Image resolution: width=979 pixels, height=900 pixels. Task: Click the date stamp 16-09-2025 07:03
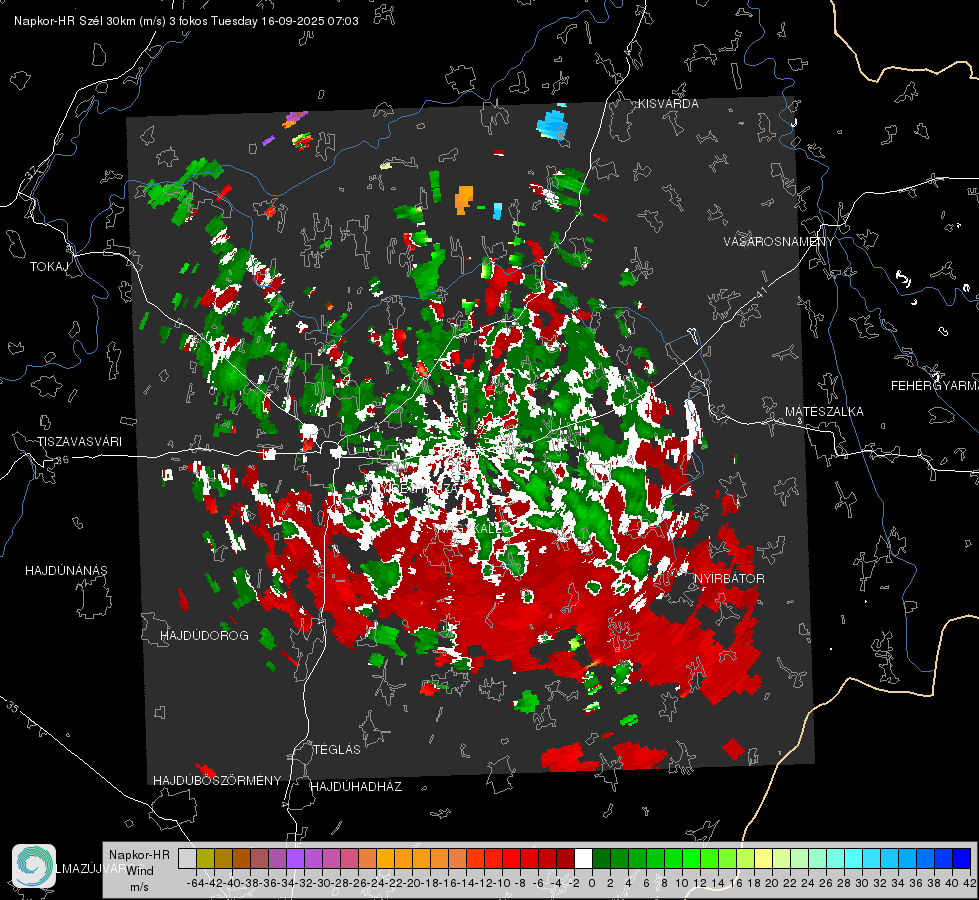(310, 21)
